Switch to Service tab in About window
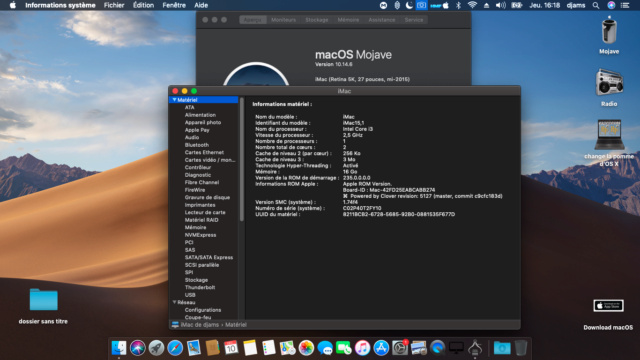 pos(414,20)
